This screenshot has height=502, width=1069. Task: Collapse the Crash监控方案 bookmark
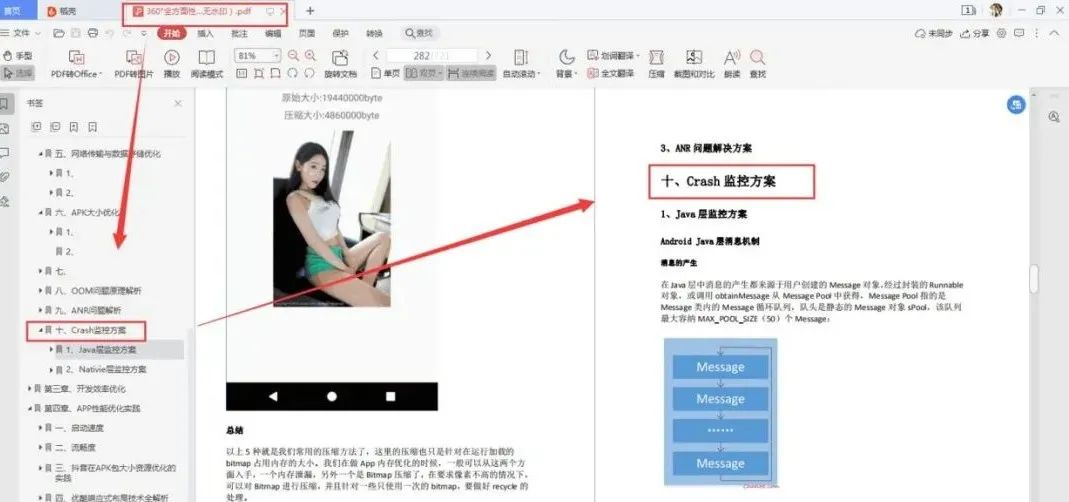(40, 331)
